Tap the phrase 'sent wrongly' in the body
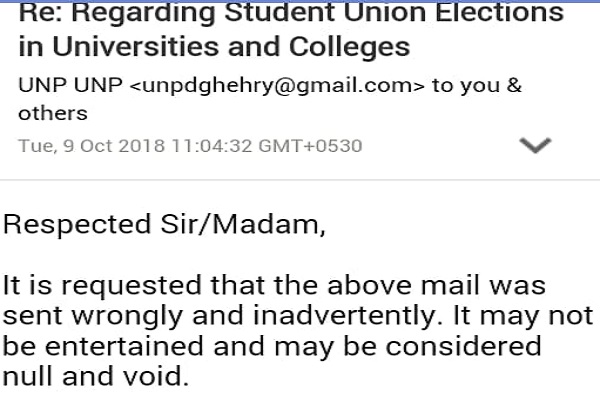 tap(93, 317)
